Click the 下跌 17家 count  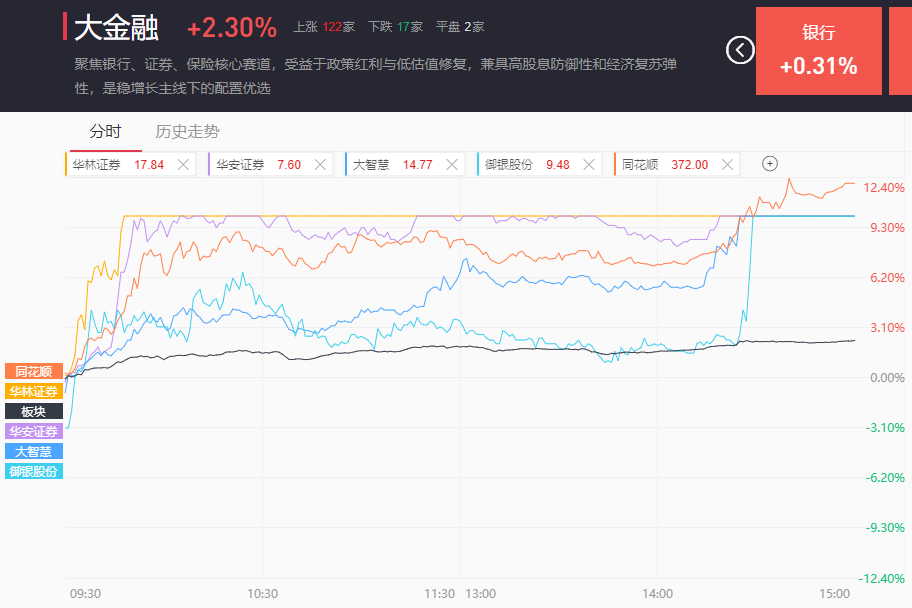pos(395,27)
